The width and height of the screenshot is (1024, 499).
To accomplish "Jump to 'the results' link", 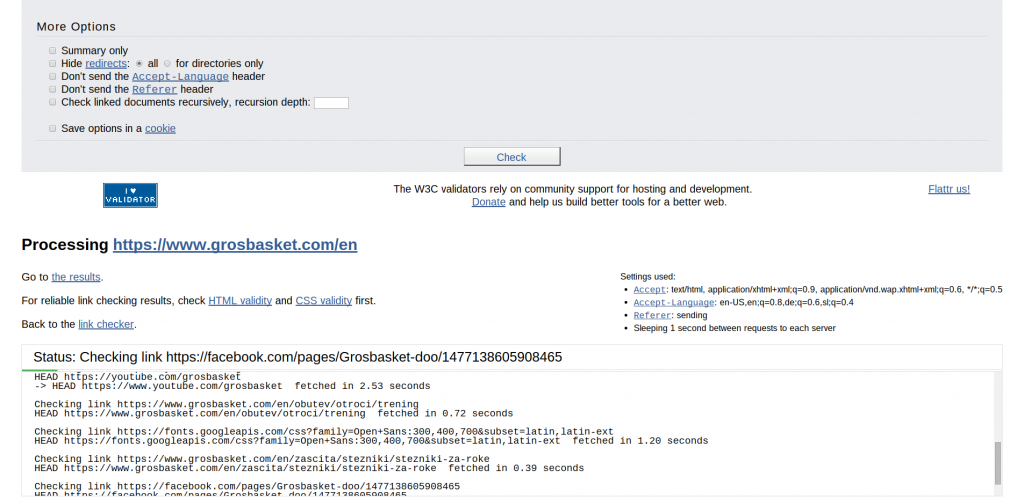I will point(76,277).
